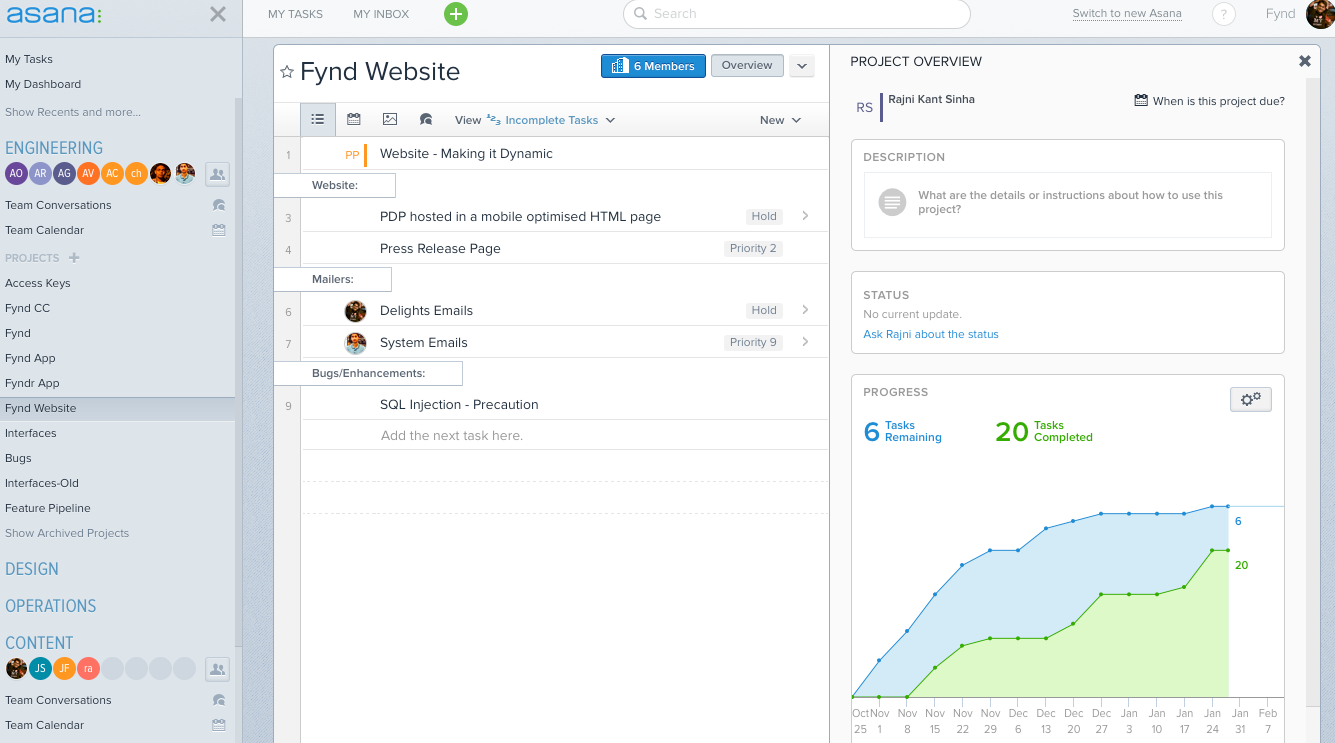Open the project files image icon
The width and height of the screenshot is (1335, 743).
pos(390,119)
